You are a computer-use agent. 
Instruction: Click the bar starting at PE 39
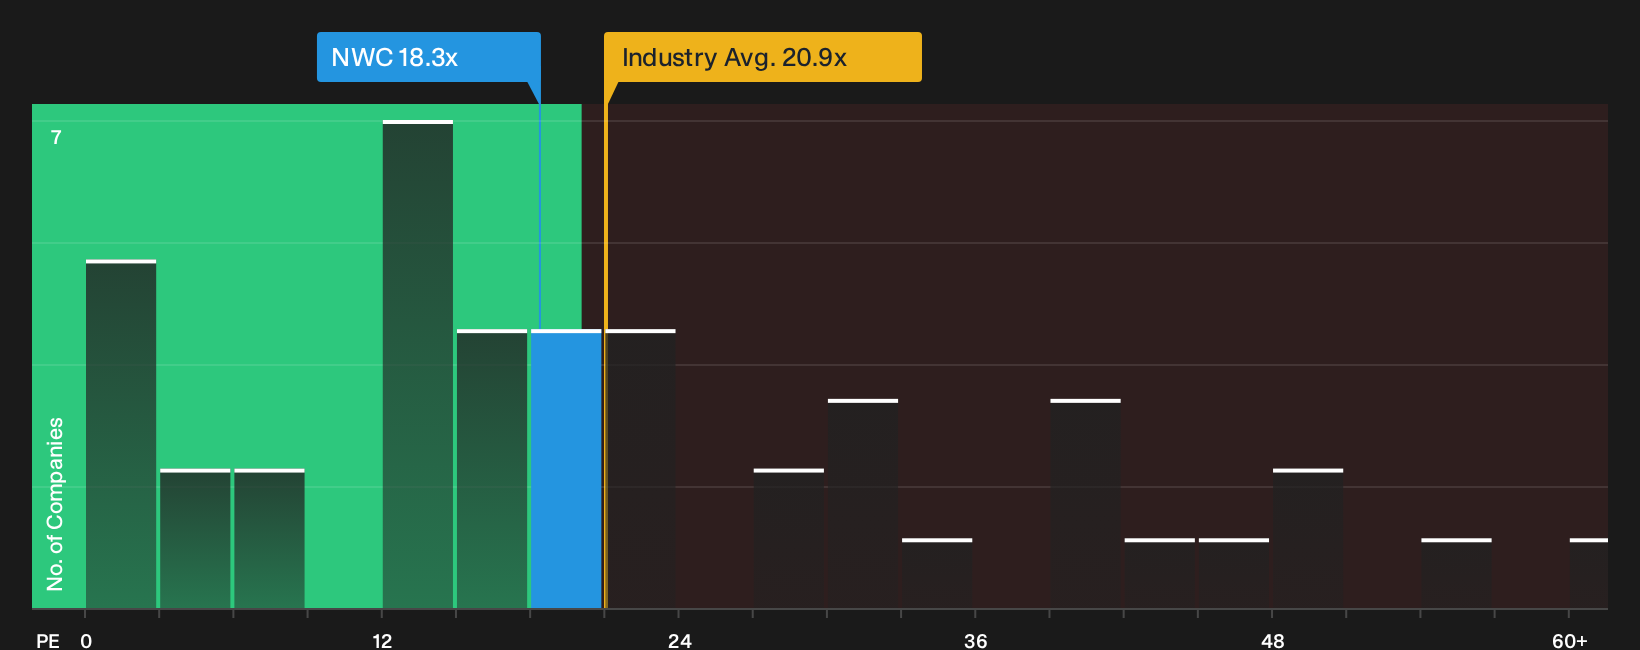[1086, 504]
